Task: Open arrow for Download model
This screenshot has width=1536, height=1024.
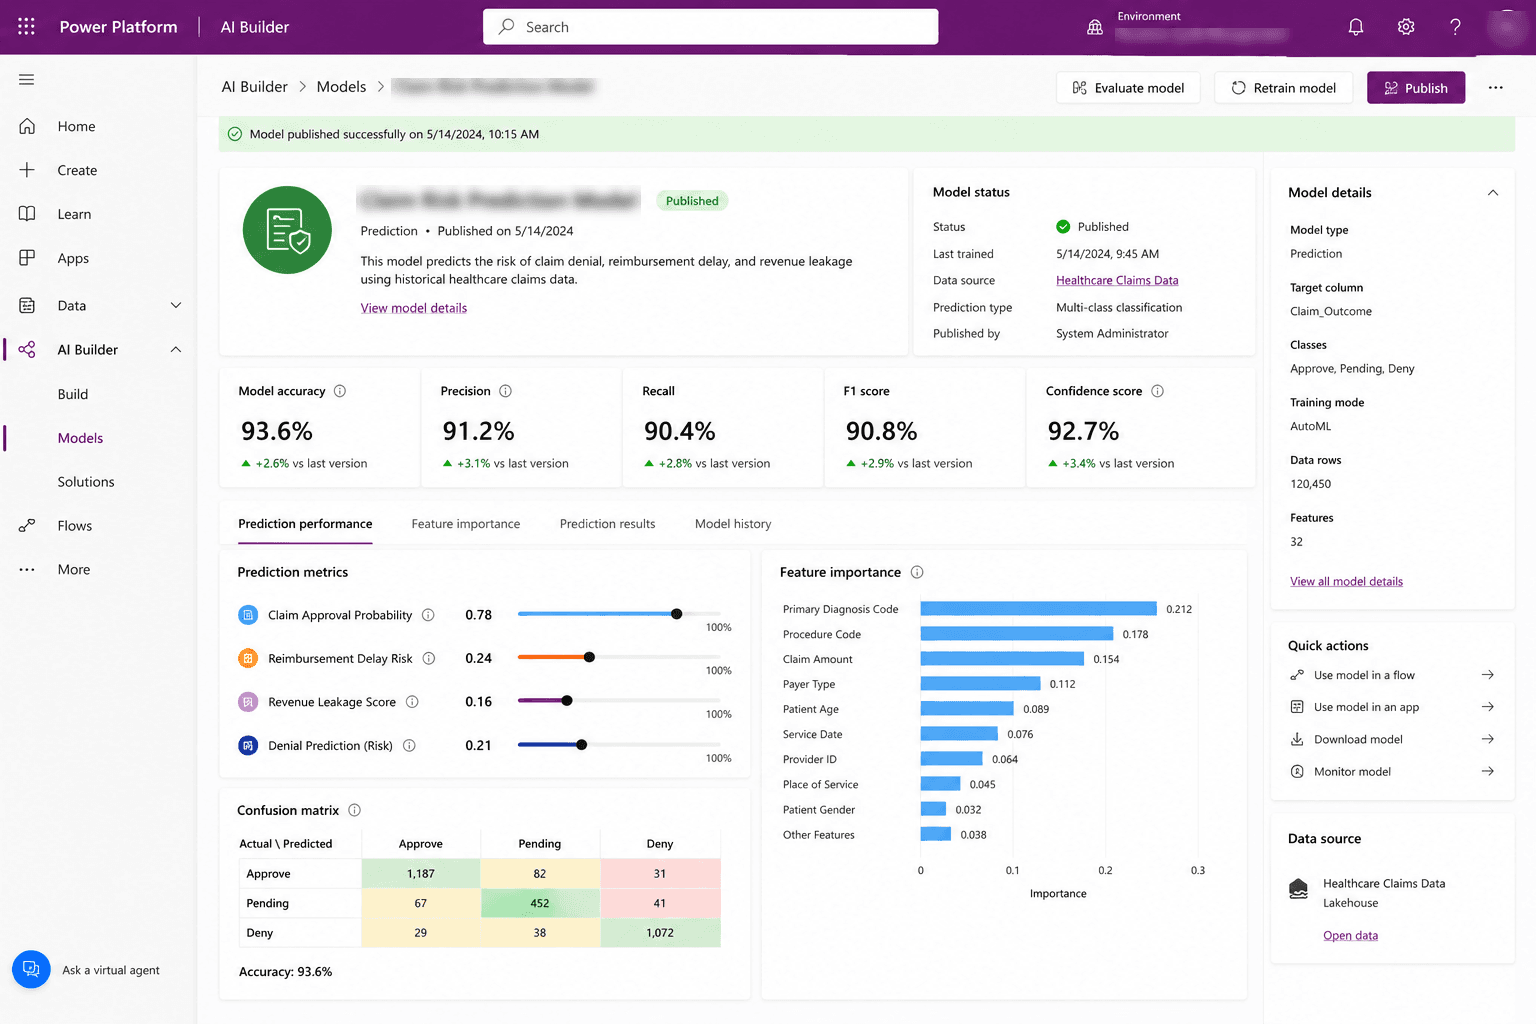Action: click(1488, 739)
